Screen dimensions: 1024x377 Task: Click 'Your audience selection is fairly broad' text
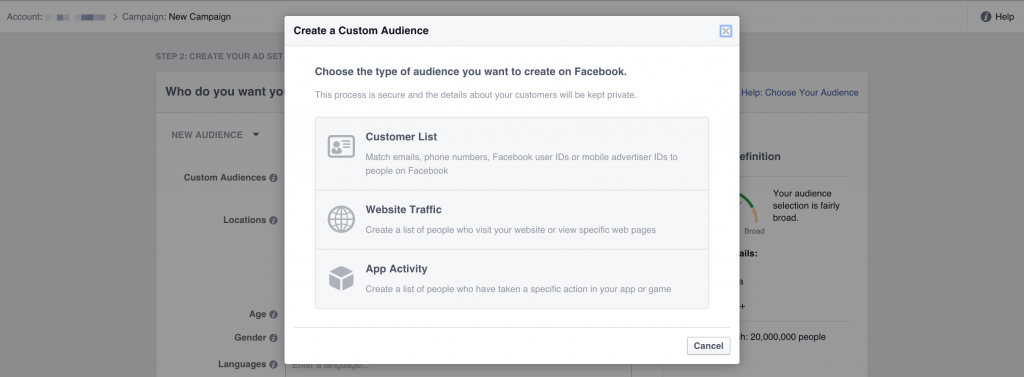coord(806,206)
